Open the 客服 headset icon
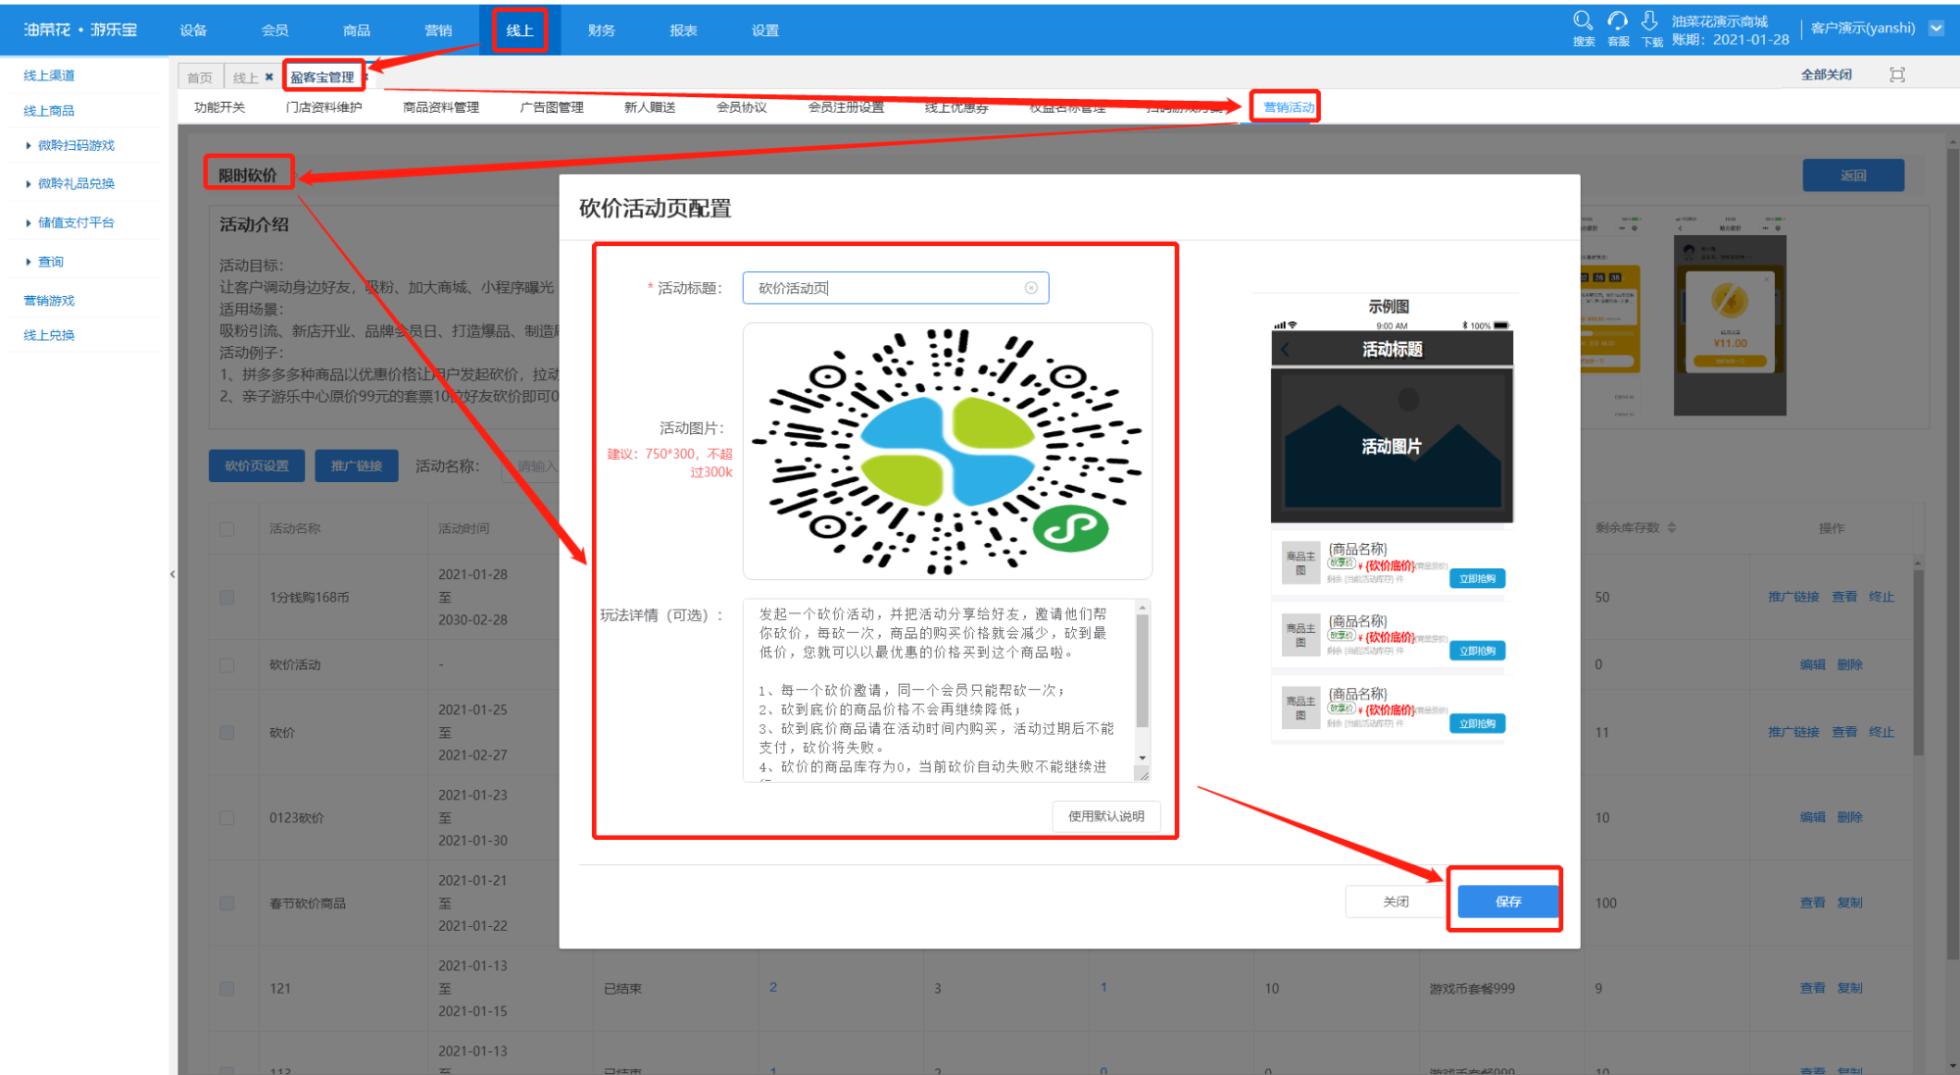1960x1075 pixels. click(1617, 21)
